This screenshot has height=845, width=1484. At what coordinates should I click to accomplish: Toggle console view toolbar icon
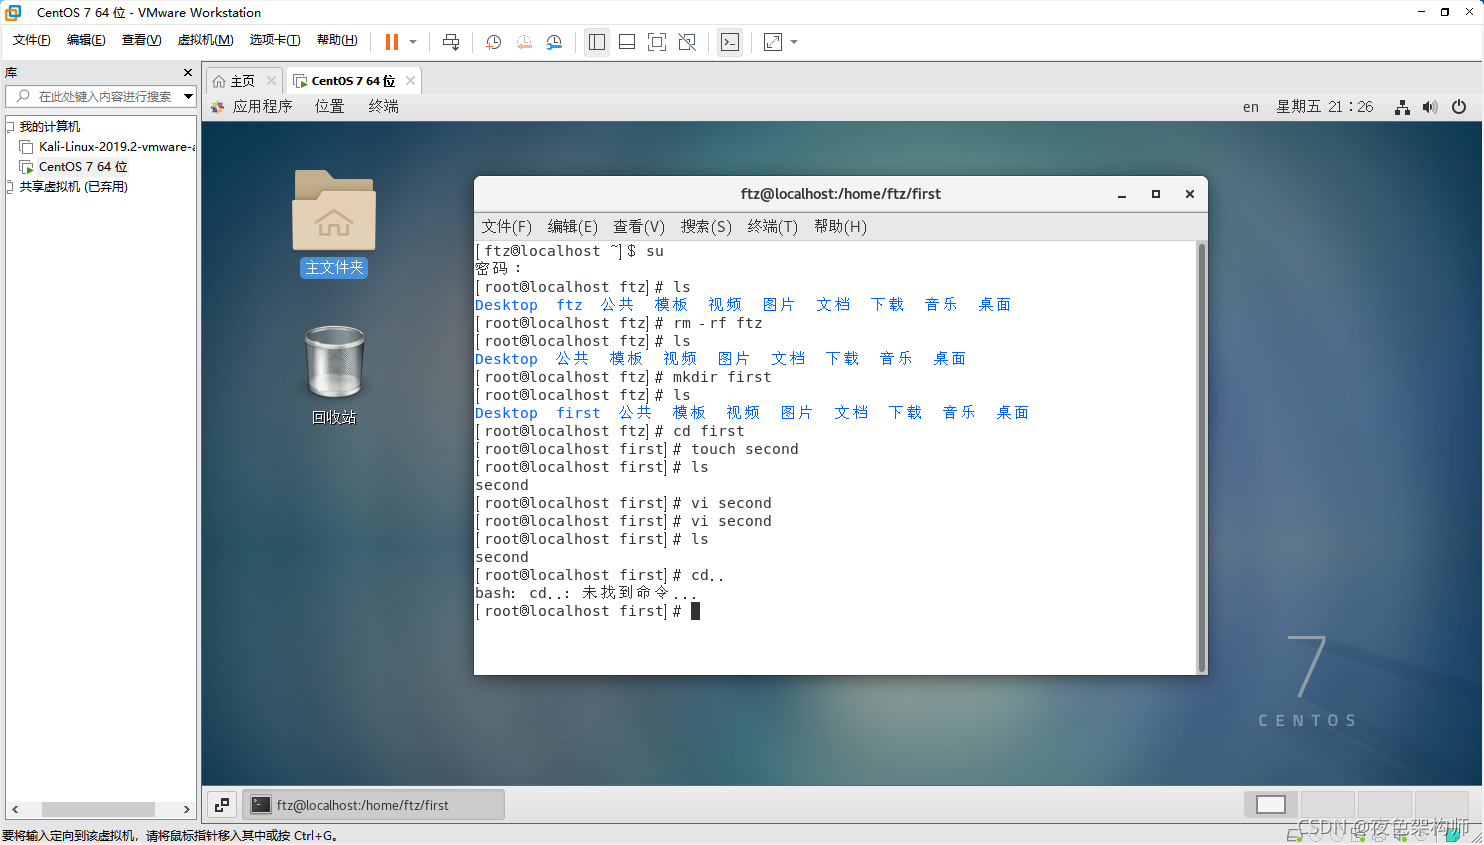pos(730,42)
